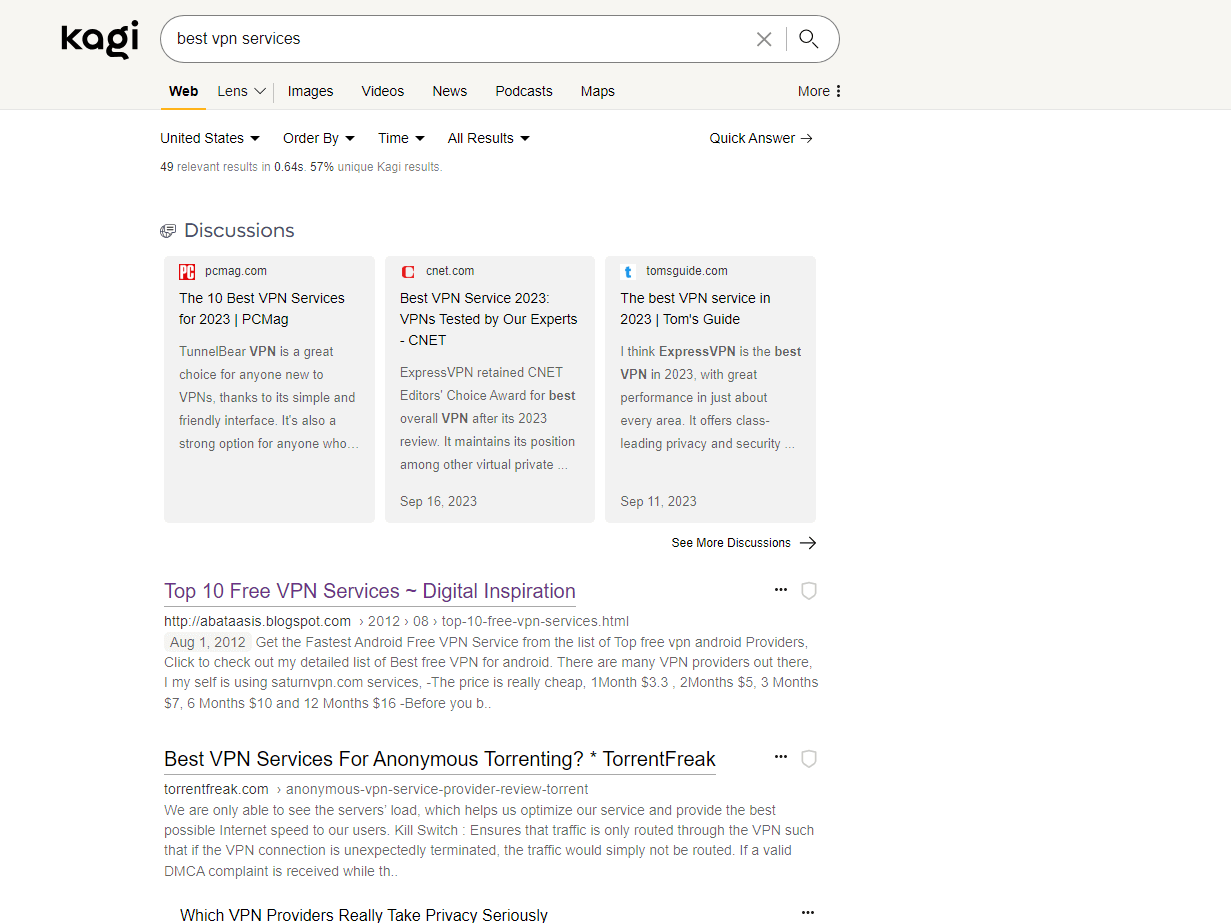Open the Time filter dropdown
This screenshot has width=1231, height=923.
point(401,138)
